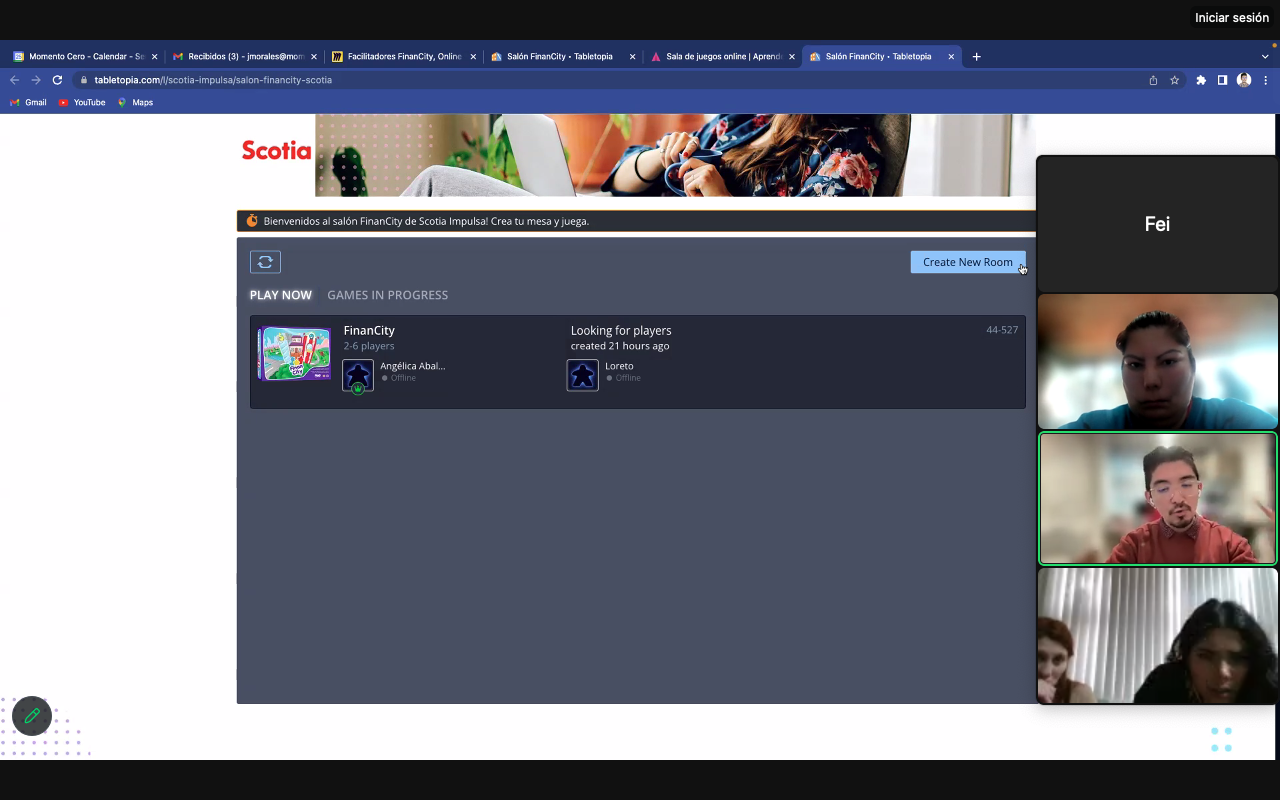Screen dimensions: 1280x800
Task: Close the active Salón FinanCity tab
Action: pos(951,57)
